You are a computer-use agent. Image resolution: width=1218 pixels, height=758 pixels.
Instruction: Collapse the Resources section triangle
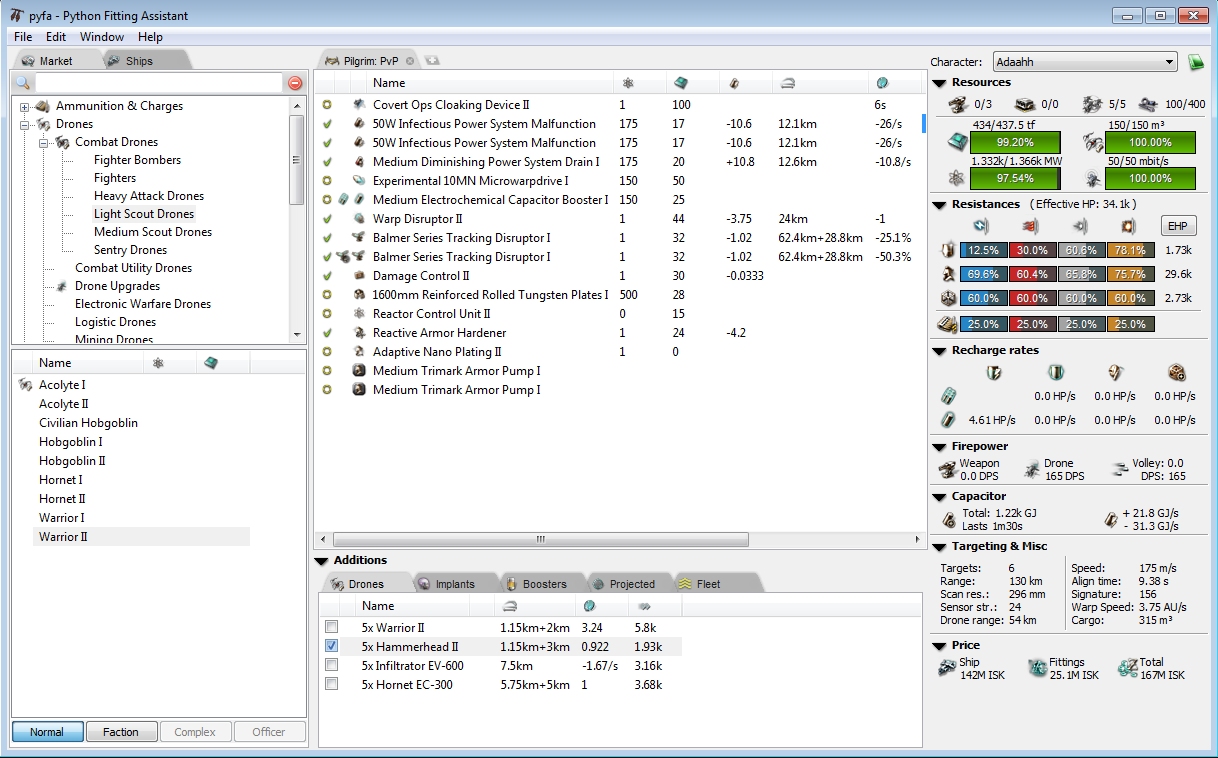point(939,83)
